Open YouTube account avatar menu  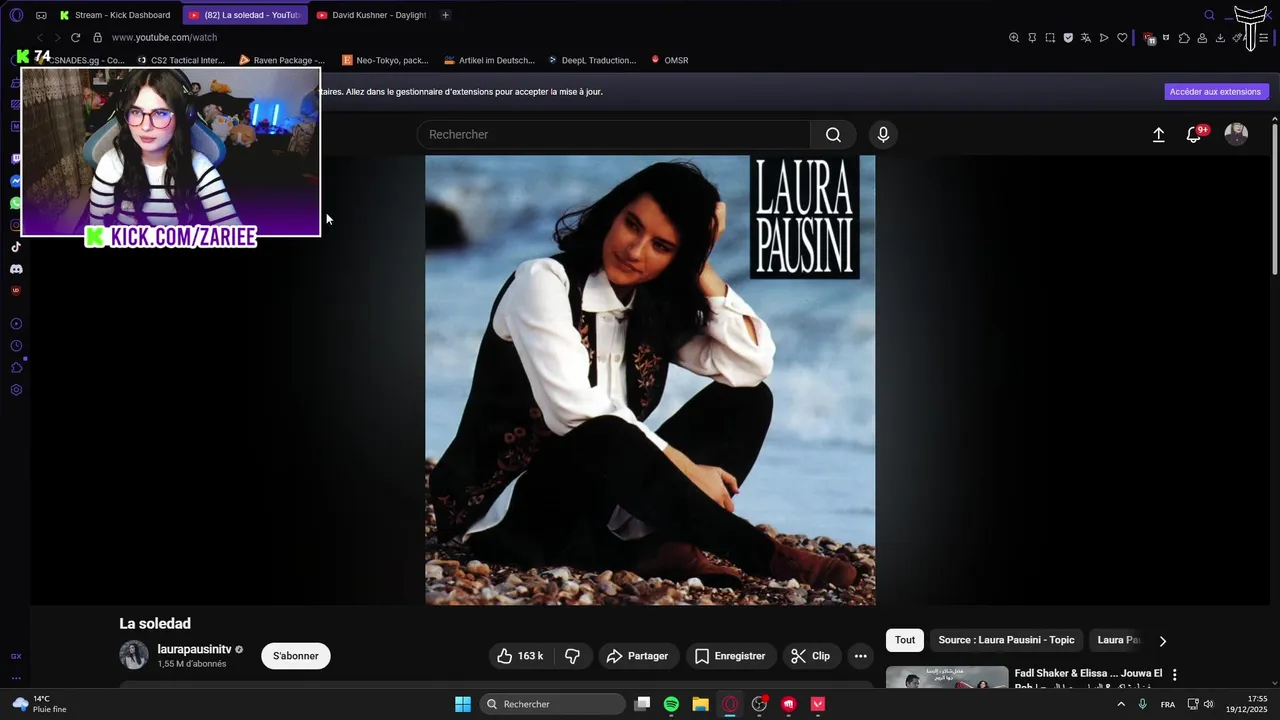[x=1236, y=135]
